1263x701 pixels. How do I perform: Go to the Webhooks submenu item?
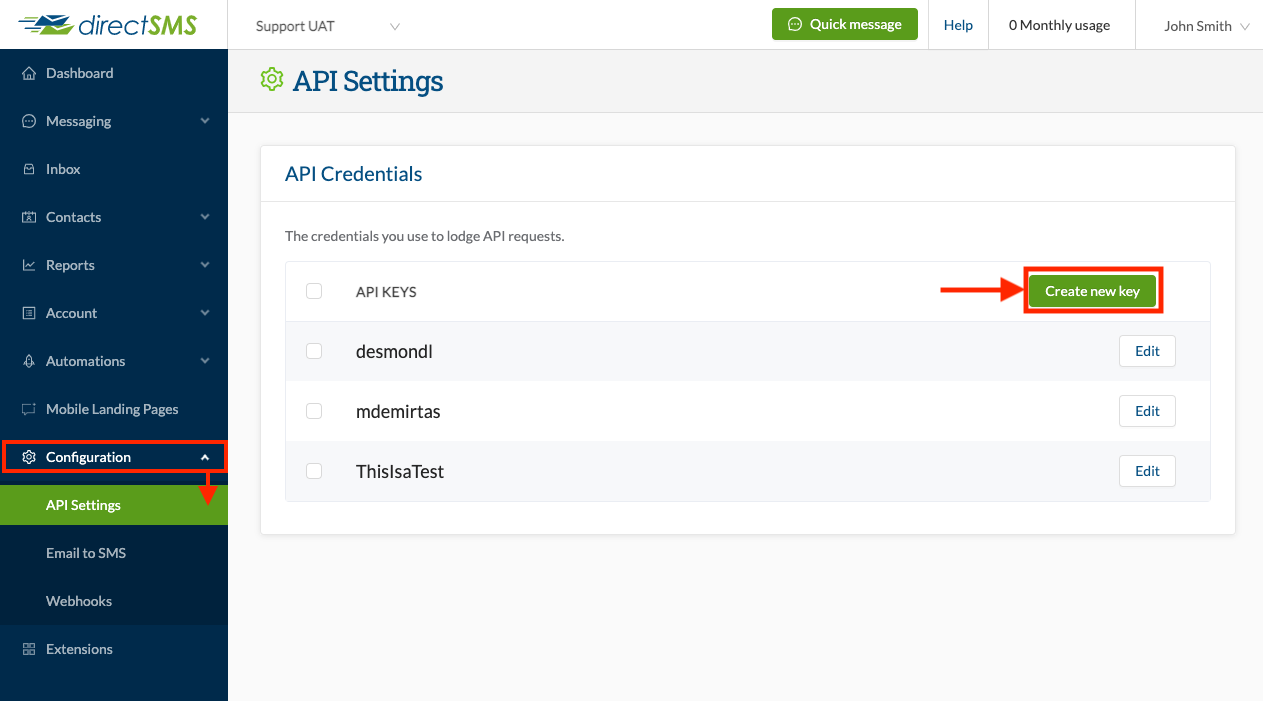[x=79, y=601]
